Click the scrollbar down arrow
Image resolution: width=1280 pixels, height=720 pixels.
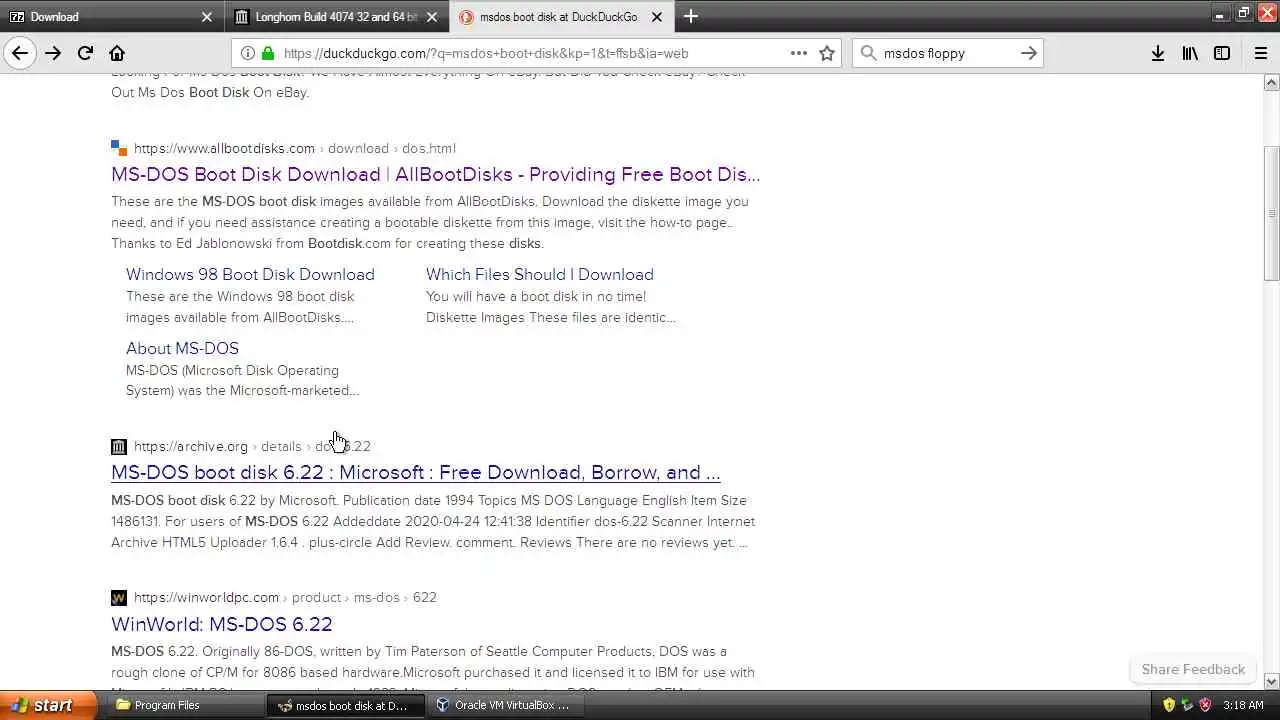click(1272, 681)
